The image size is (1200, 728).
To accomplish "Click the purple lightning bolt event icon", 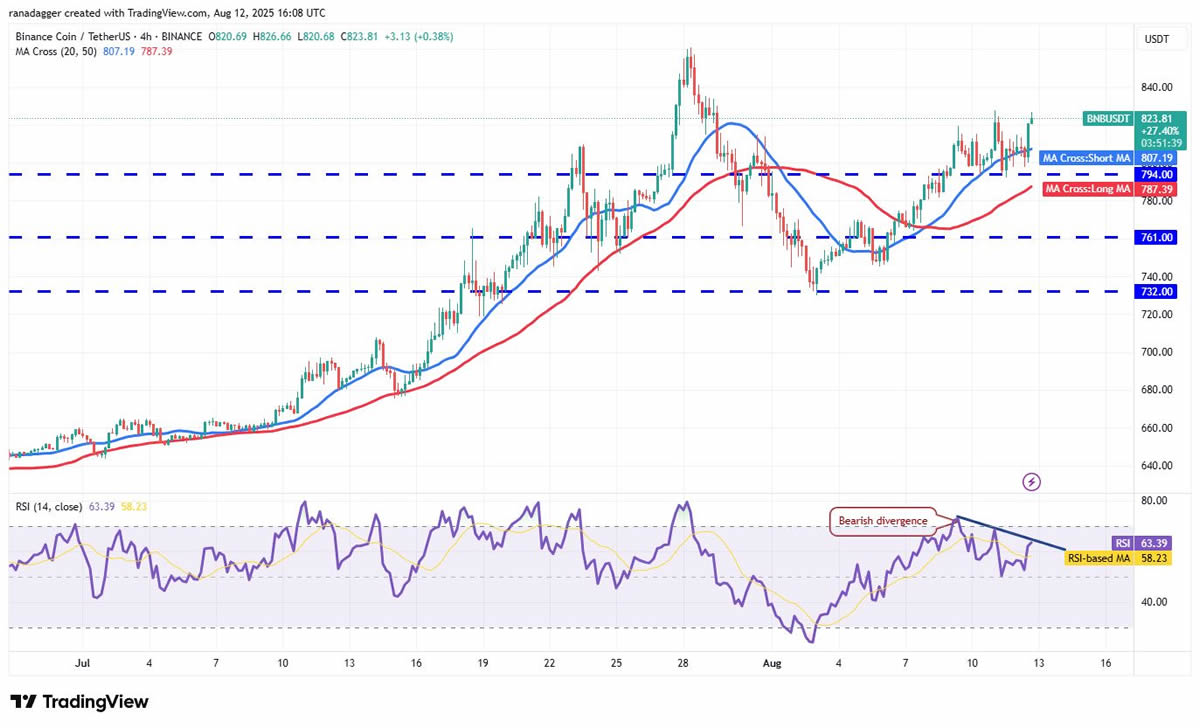I will (1032, 482).
